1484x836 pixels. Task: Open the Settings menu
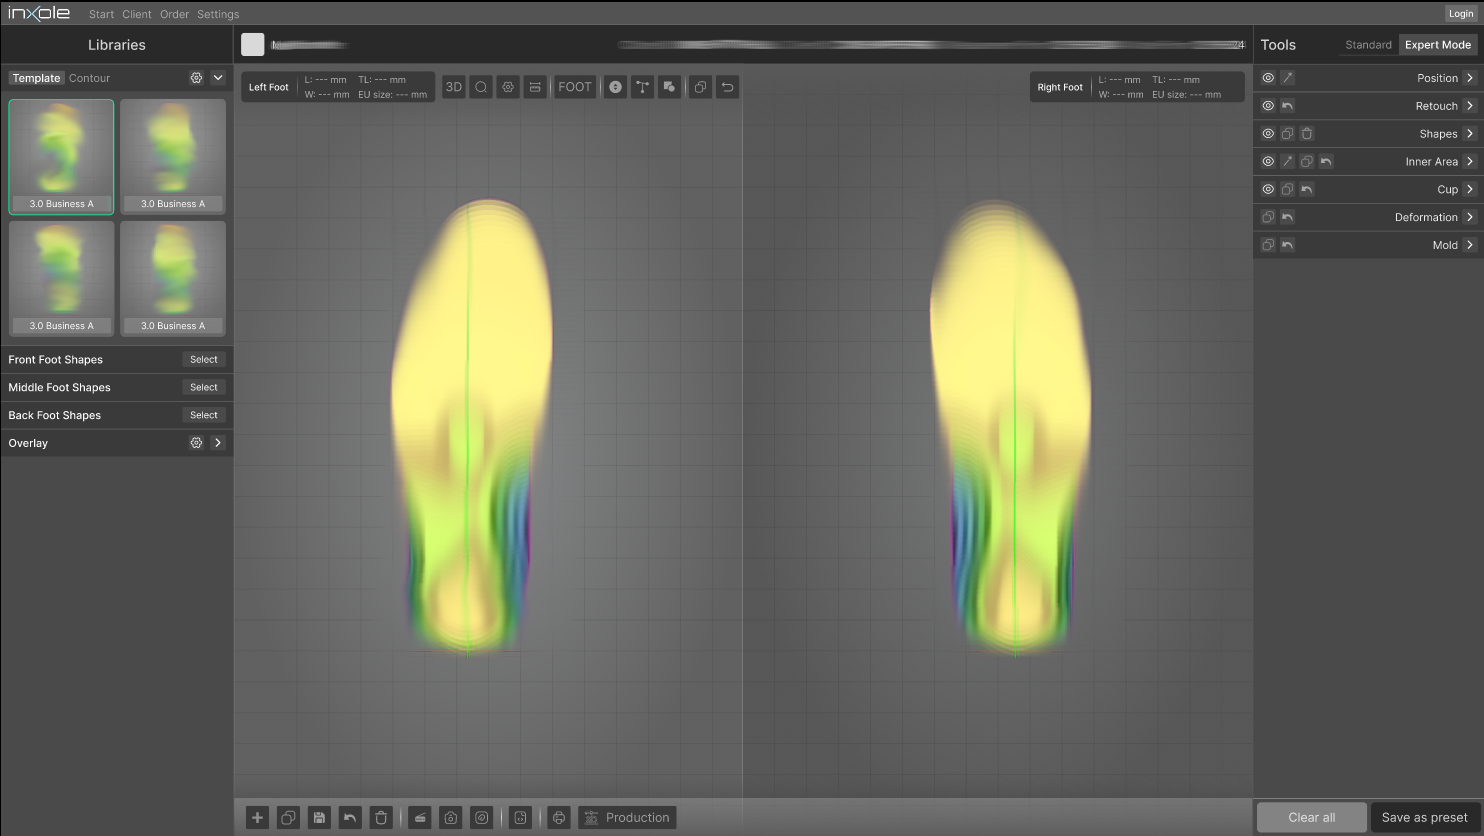coord(218,15)
